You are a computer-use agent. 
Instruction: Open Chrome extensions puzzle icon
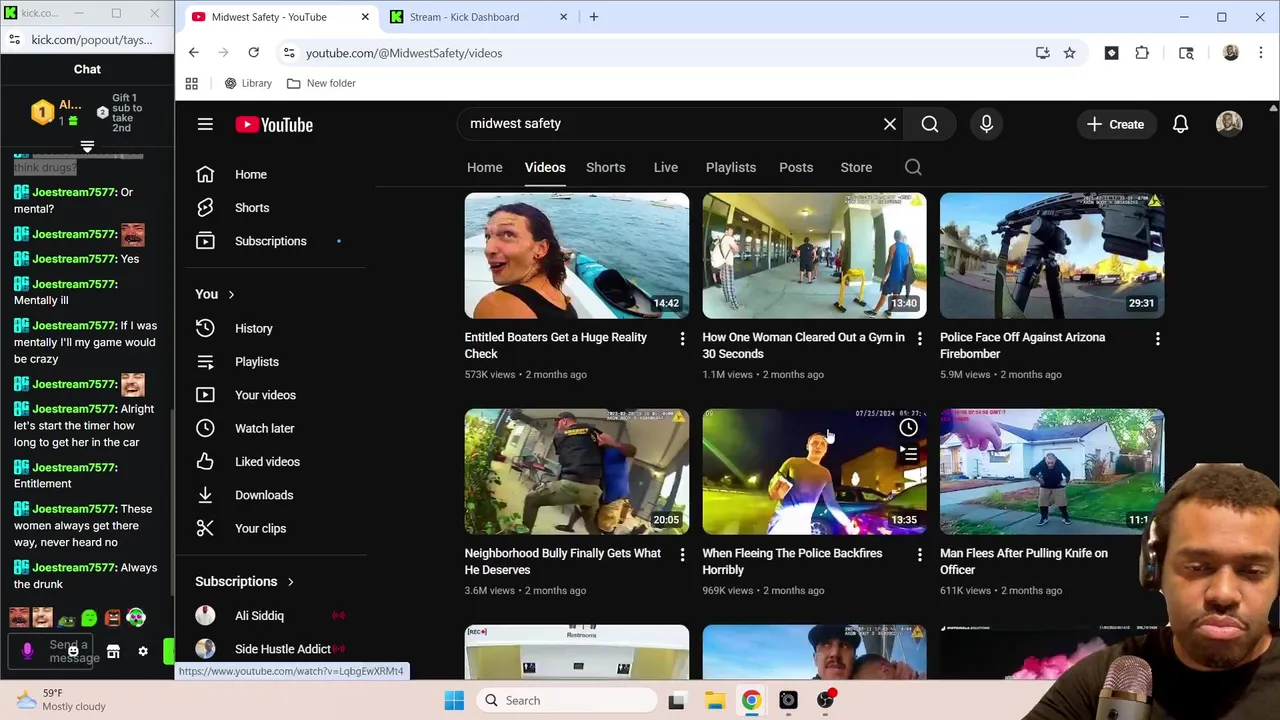pos(1142,53)
